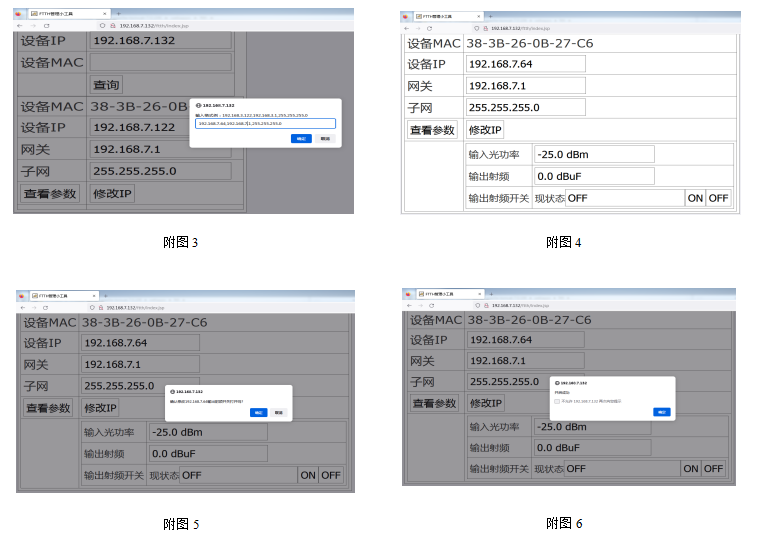Click 修改IP button in figure 4
This screenshot has height=537, width=759.
click(x=485, y=130)
